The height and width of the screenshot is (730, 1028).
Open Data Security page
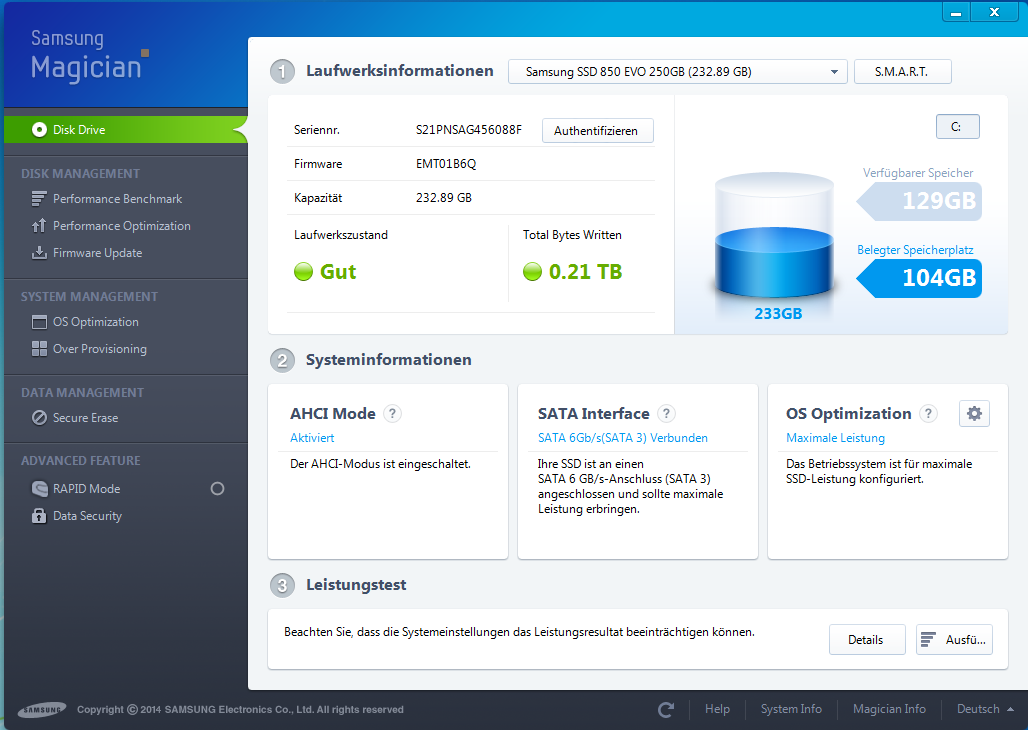coord(87,516)
